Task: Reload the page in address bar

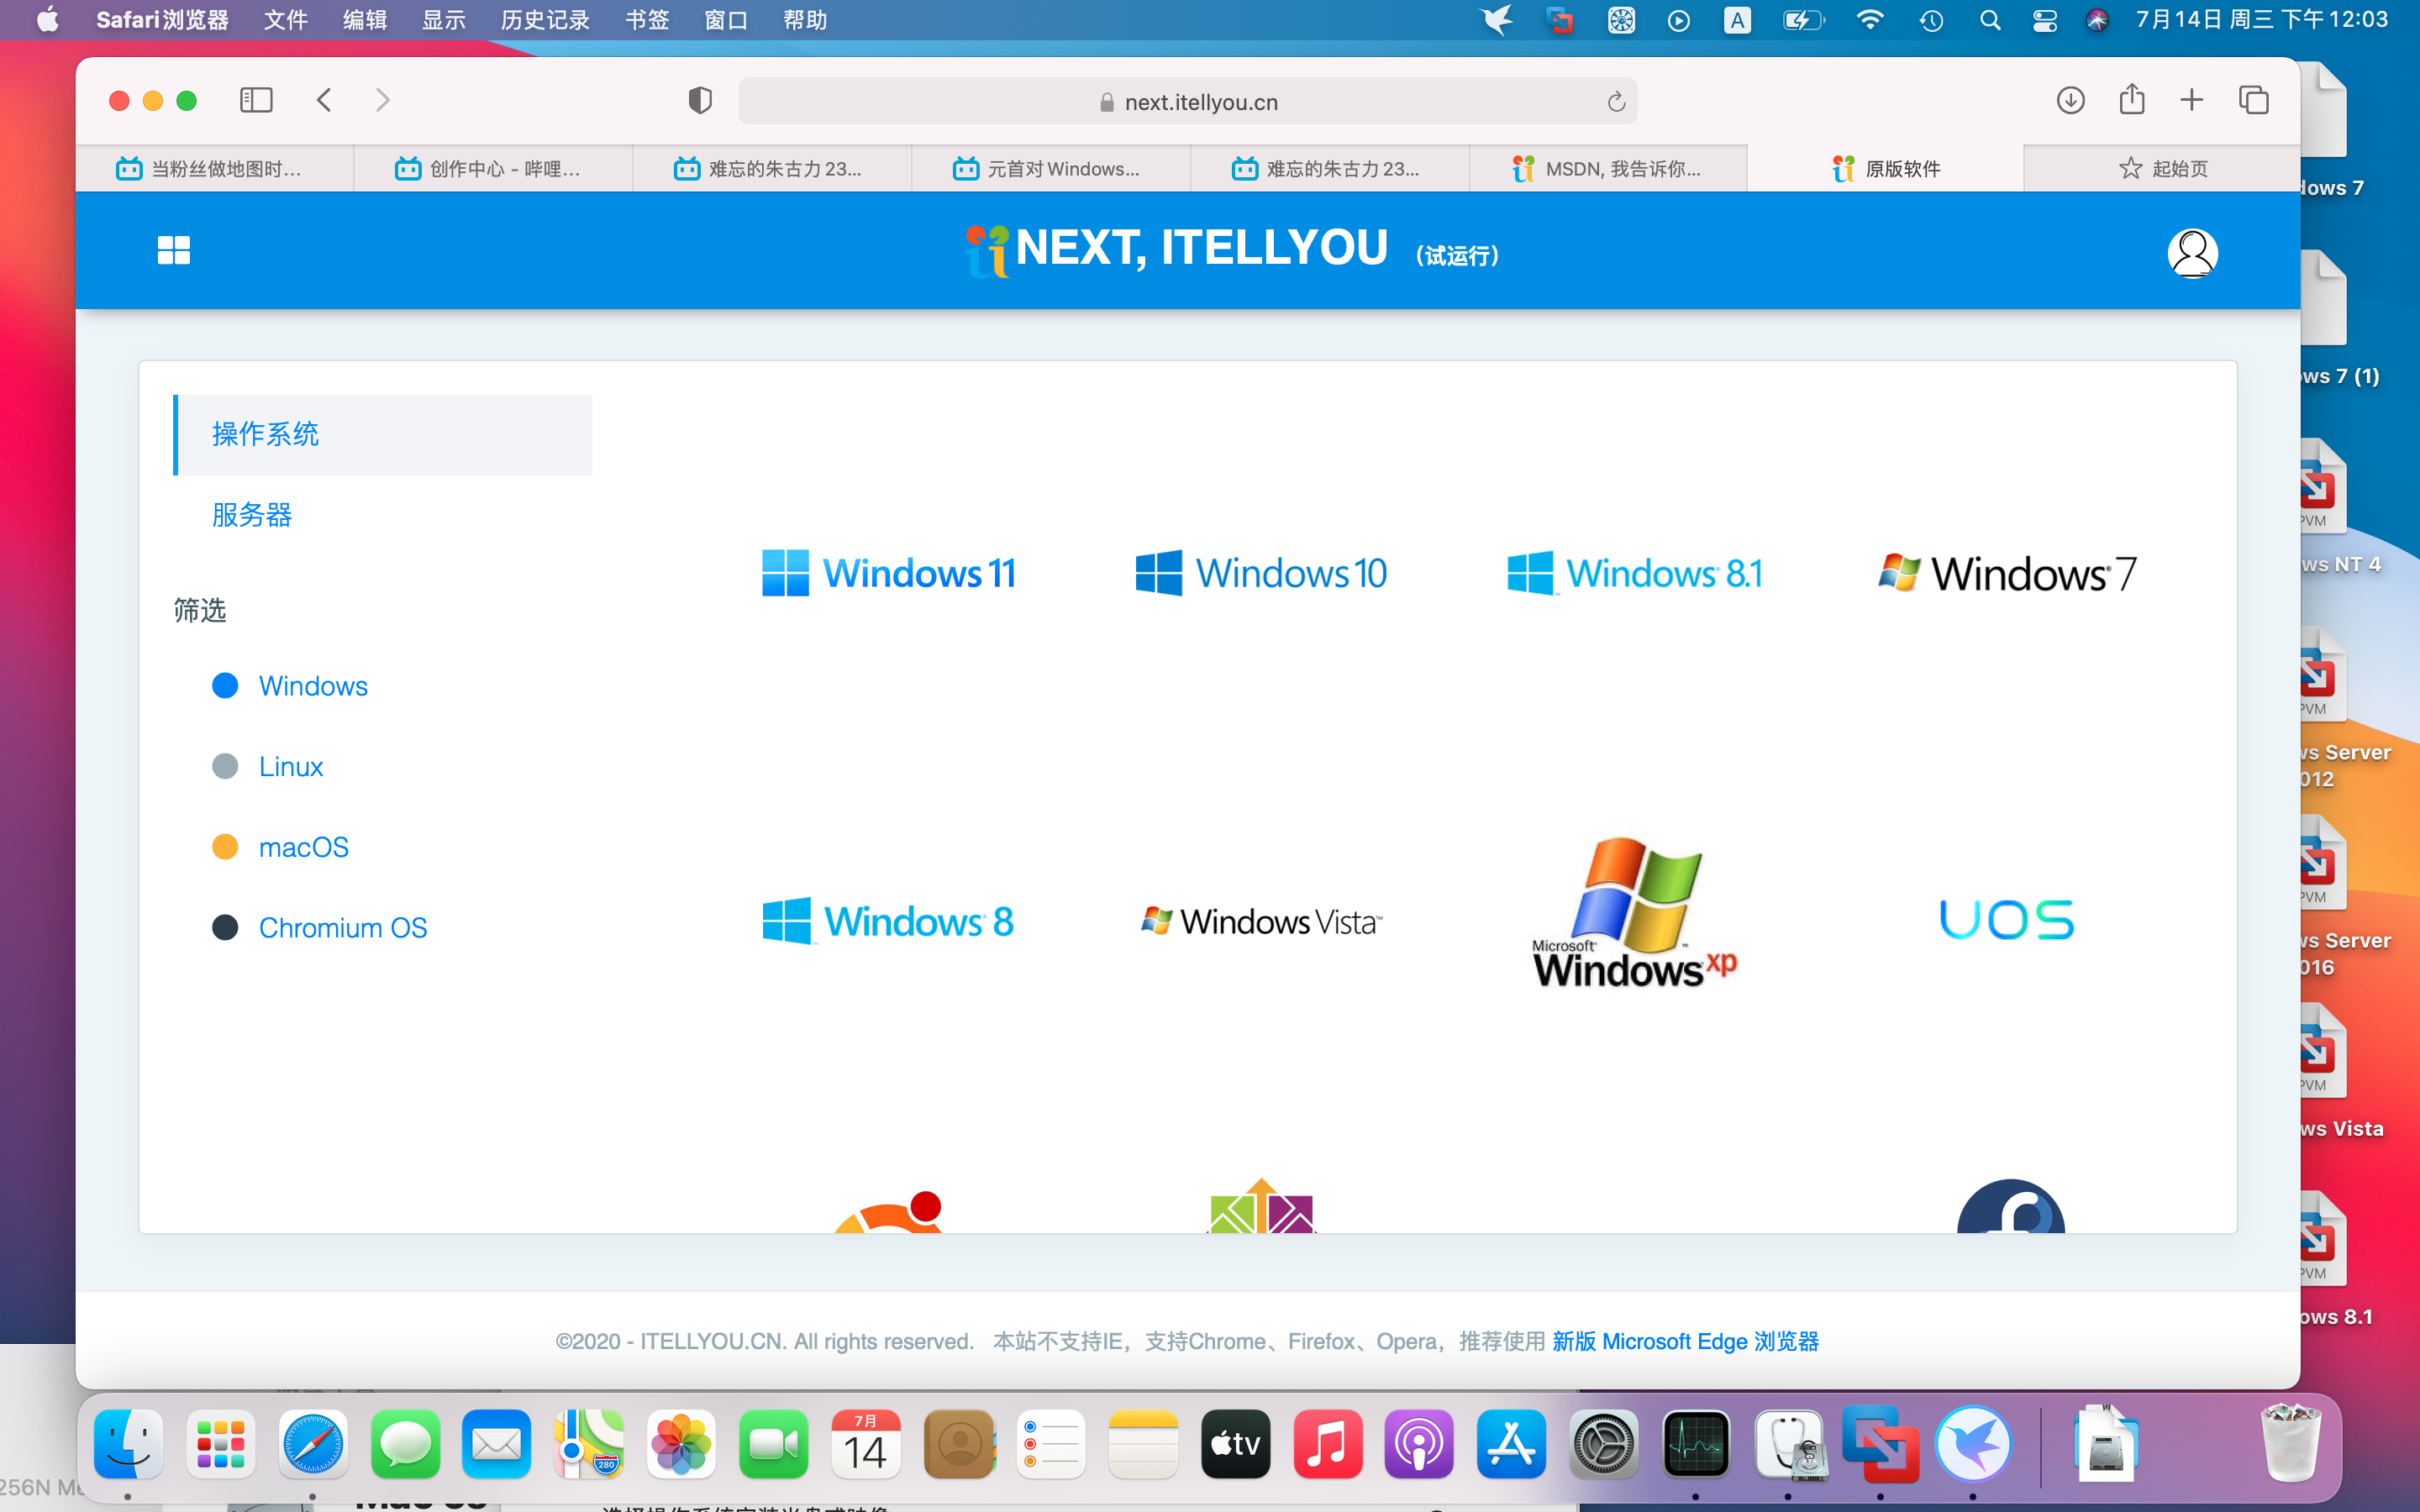Action: [x=1616, y=102]
